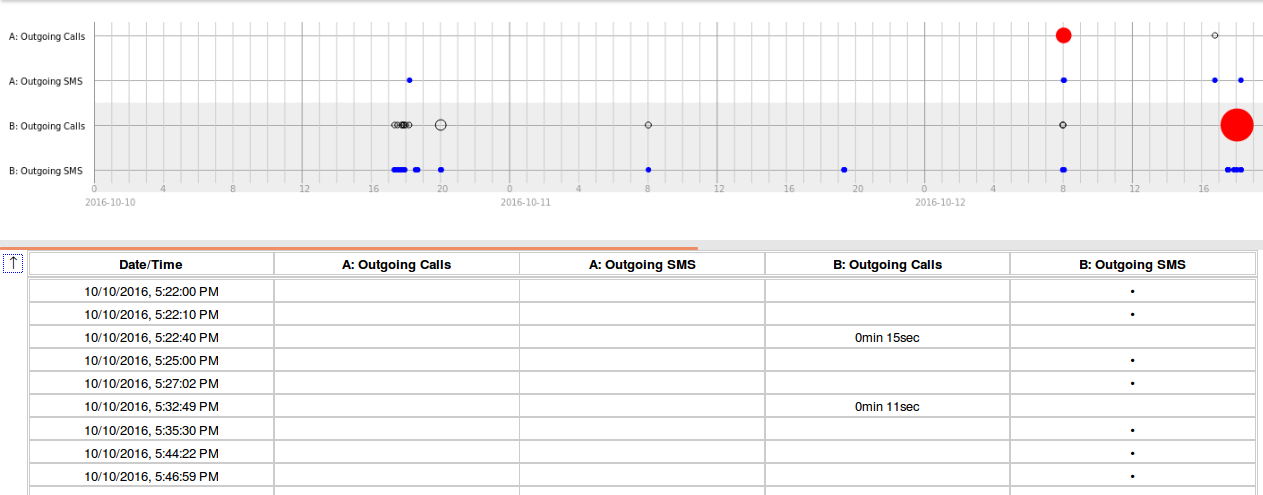Select the A: Outgoing Calls column header
Screen dimensions: 1263x495
(x=397, y=264)
